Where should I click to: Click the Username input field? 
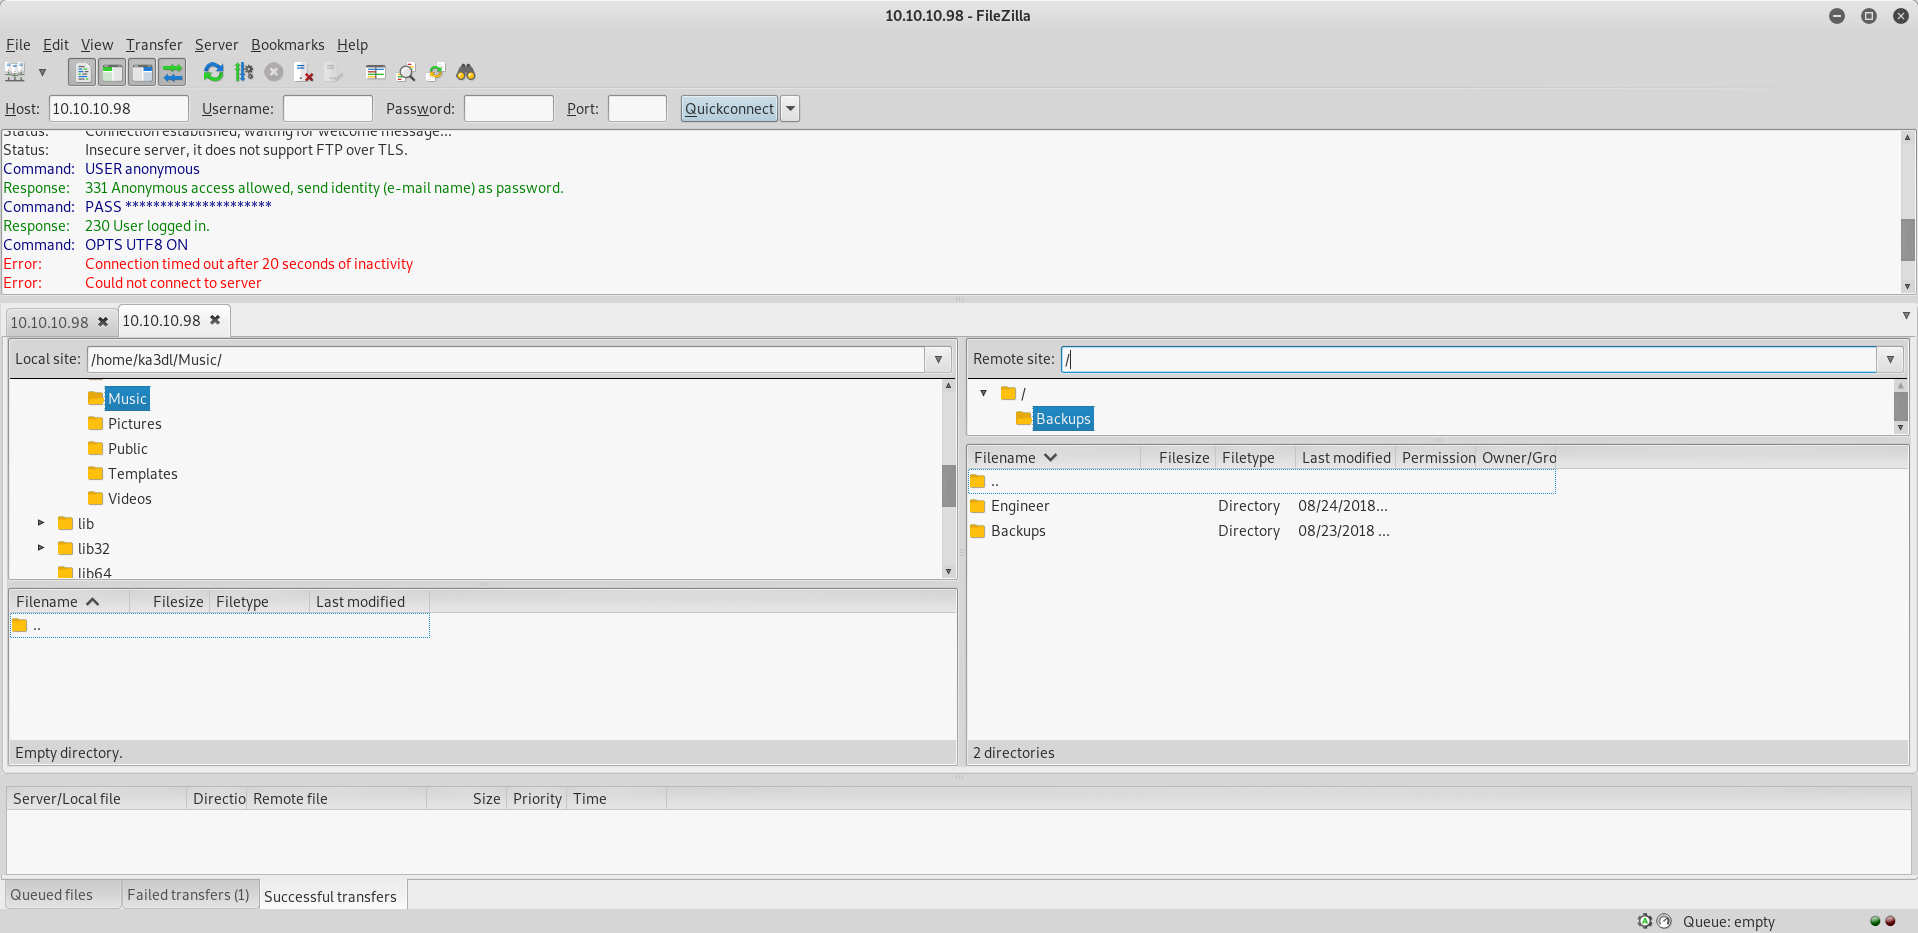point(328,108)
